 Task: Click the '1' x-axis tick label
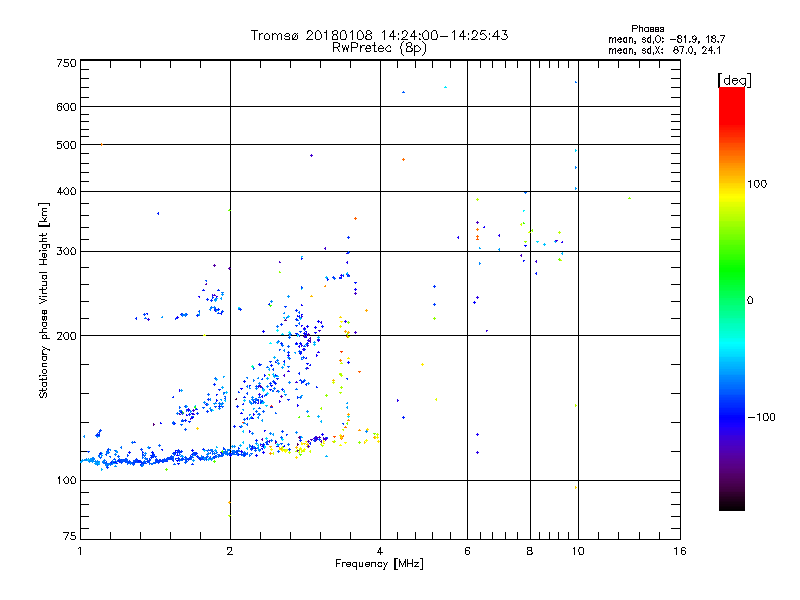(80, 551)
